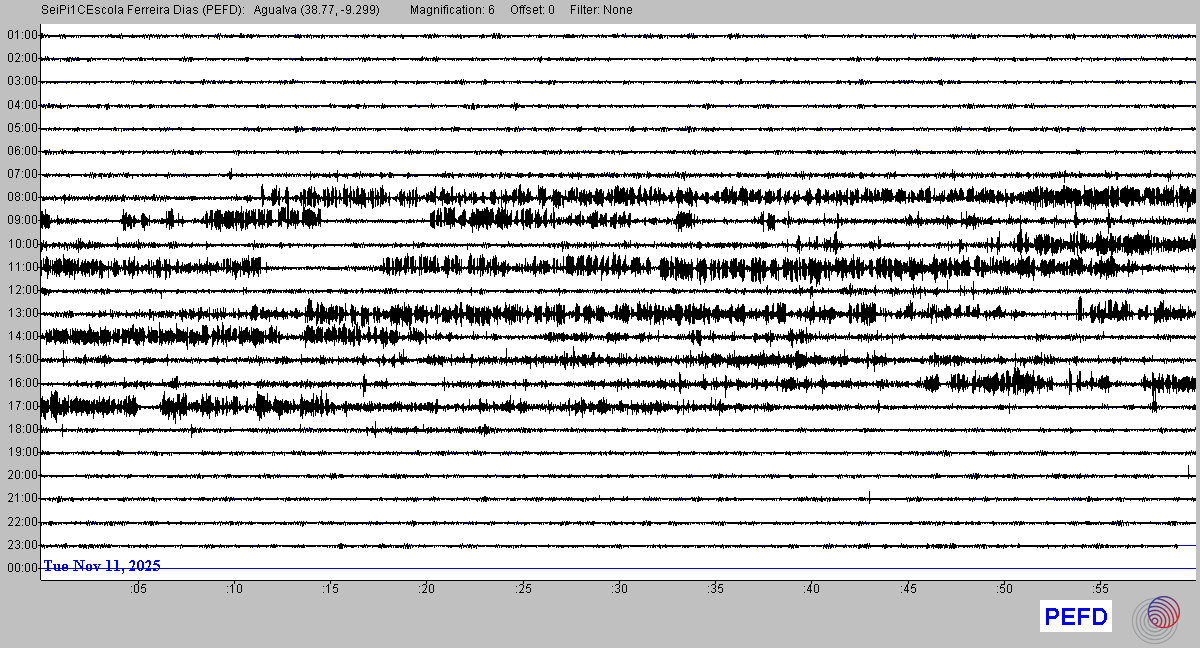Select the 08:00 hour trace label
This screenshot has height=648, width=1200.
click(21, 197)
